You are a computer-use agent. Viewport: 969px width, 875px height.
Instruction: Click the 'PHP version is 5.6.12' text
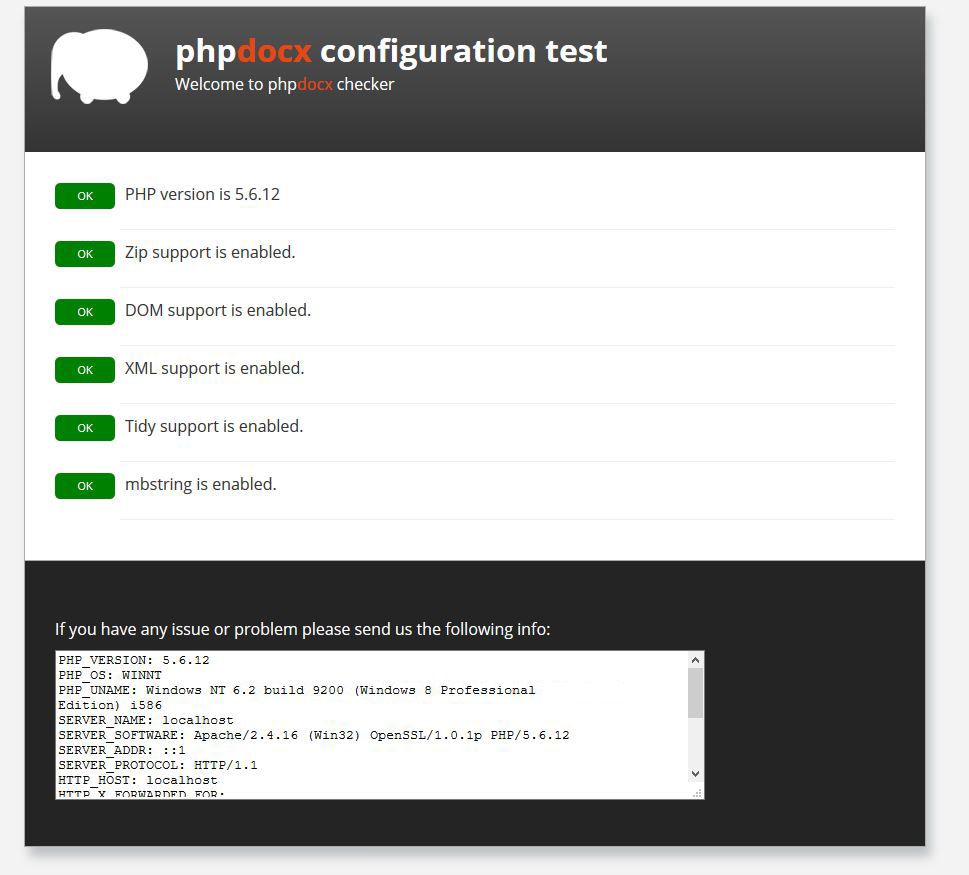202,195
